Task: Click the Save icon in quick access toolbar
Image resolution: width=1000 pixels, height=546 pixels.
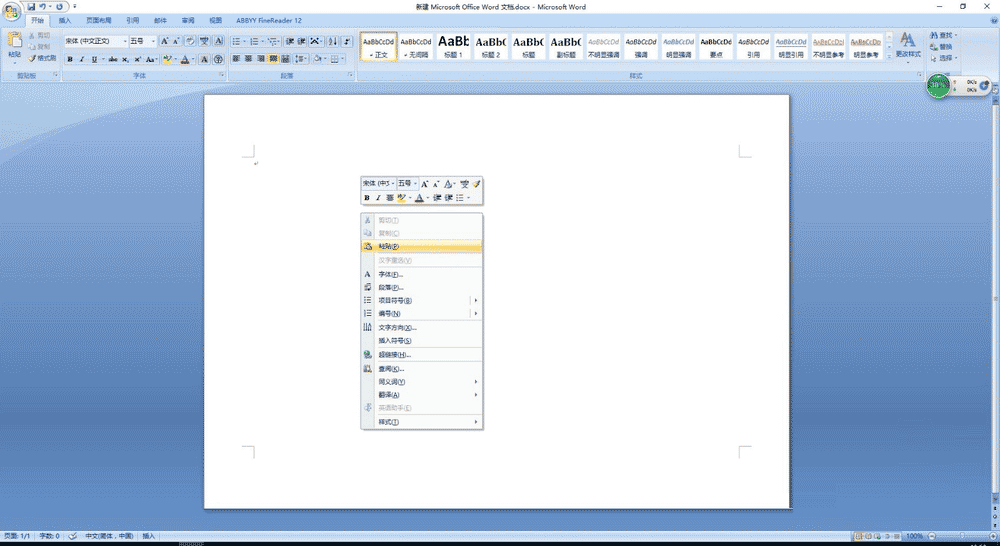Action: 32,7
